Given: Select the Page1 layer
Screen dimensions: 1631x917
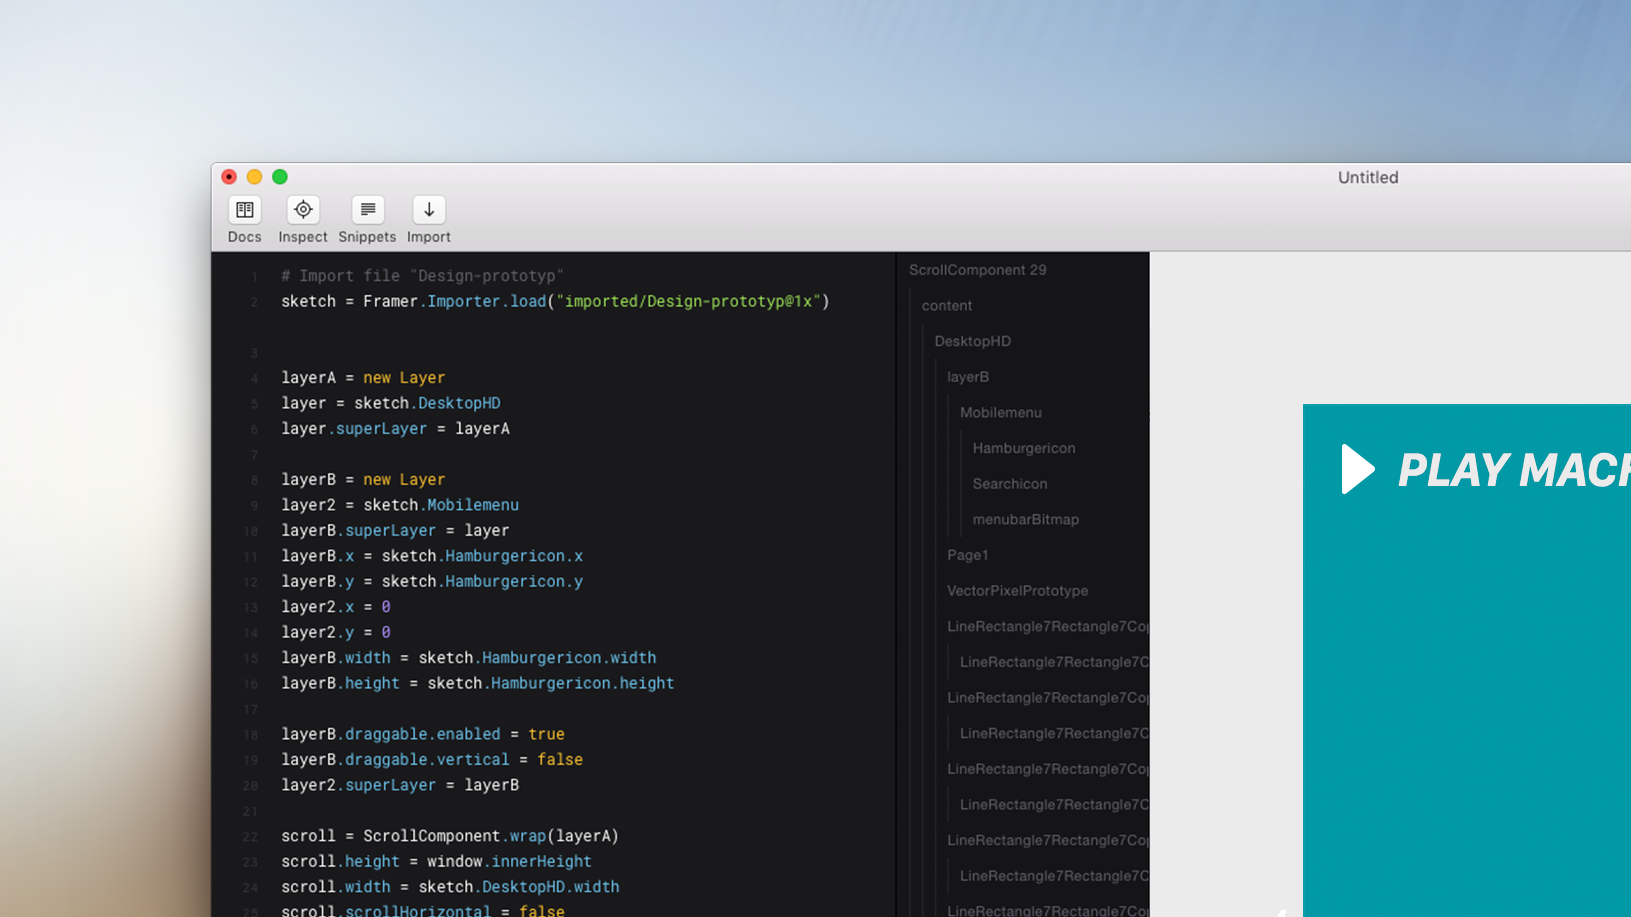Looking at the screenshot, I should click(968, 555).
